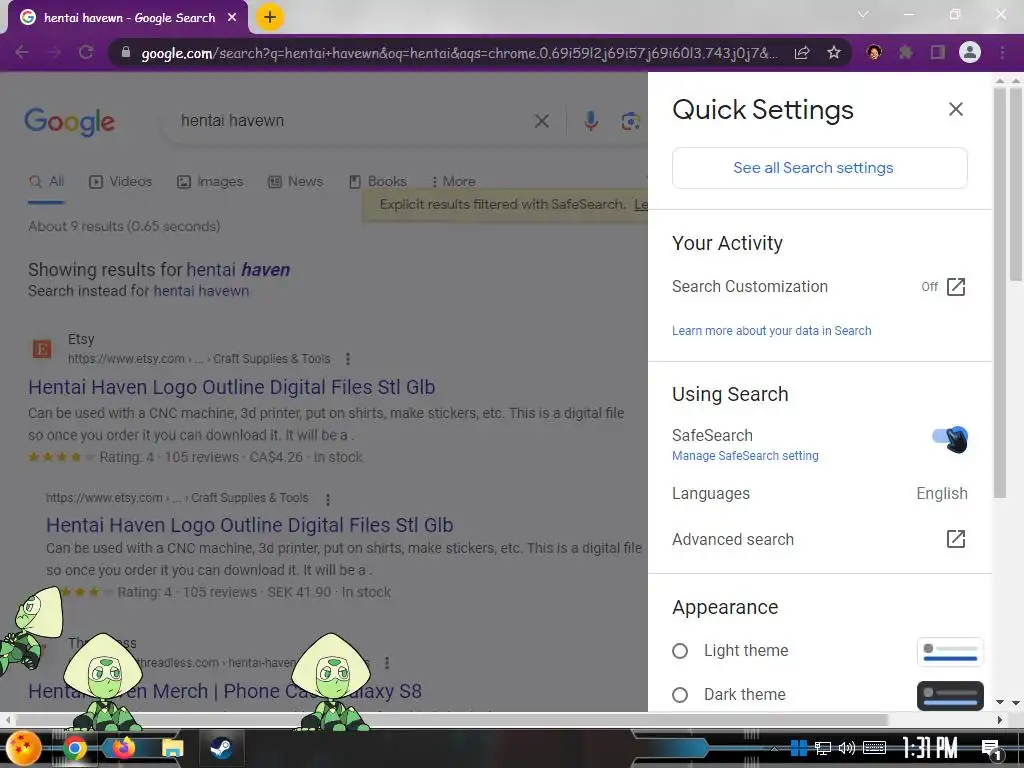Open Manage SafeSearch setting link
Image resolution: width=1024 pixels, height=768 pixels.
pos(745,456)
